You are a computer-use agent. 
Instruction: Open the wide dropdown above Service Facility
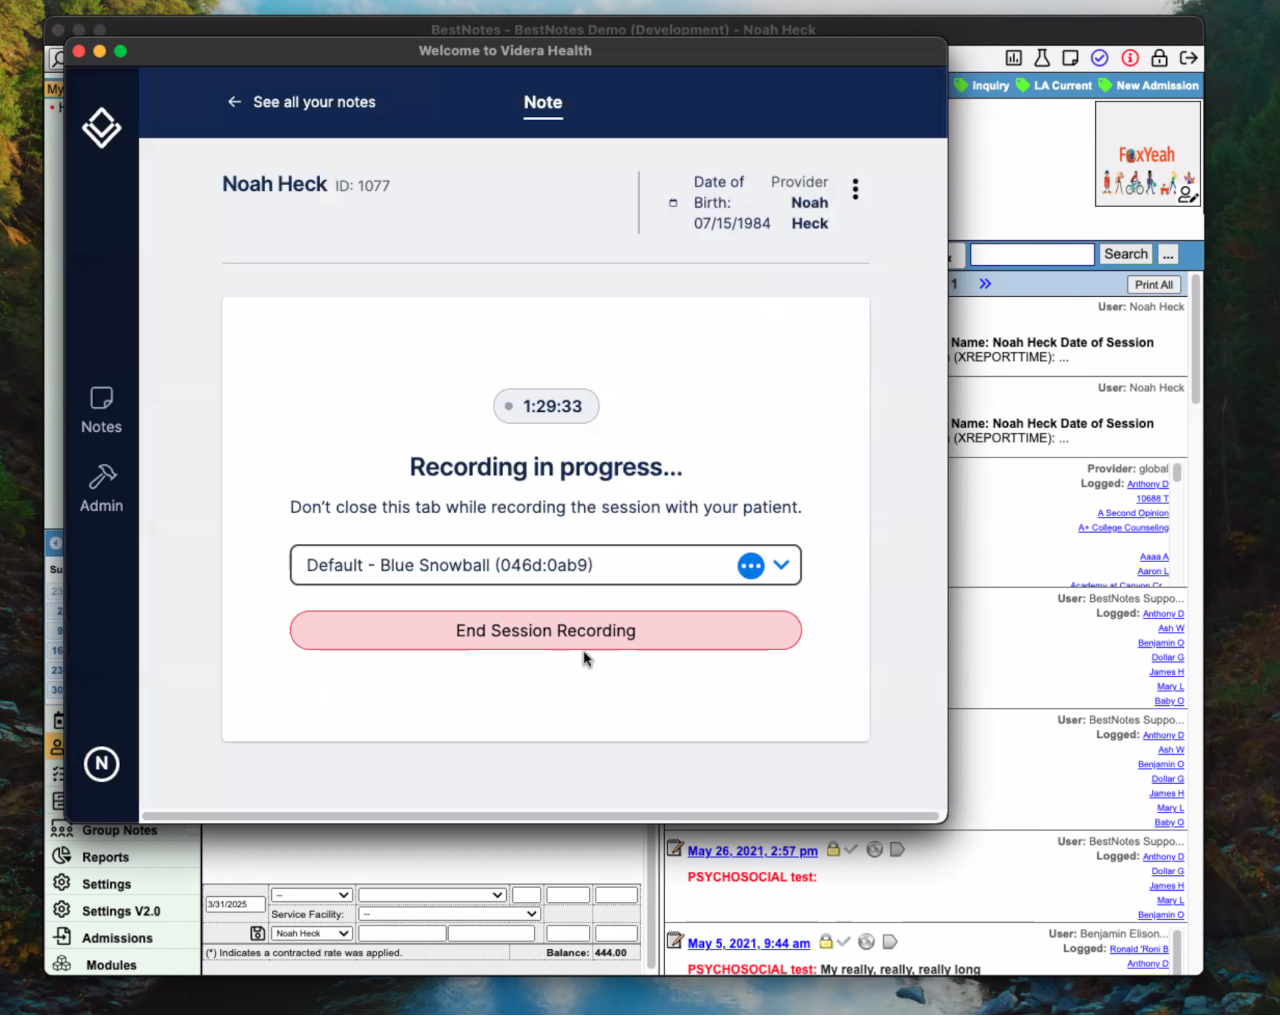tap(432, 895)
